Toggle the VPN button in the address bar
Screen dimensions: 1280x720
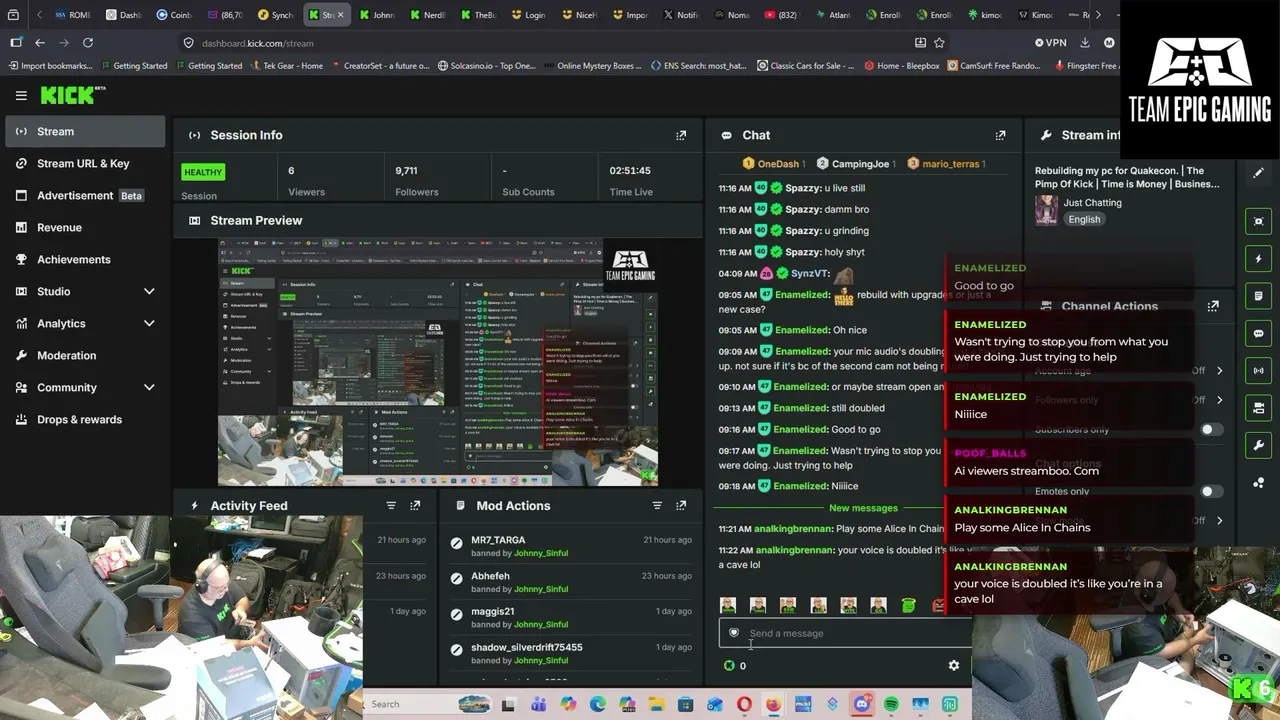coord(1051,43)
